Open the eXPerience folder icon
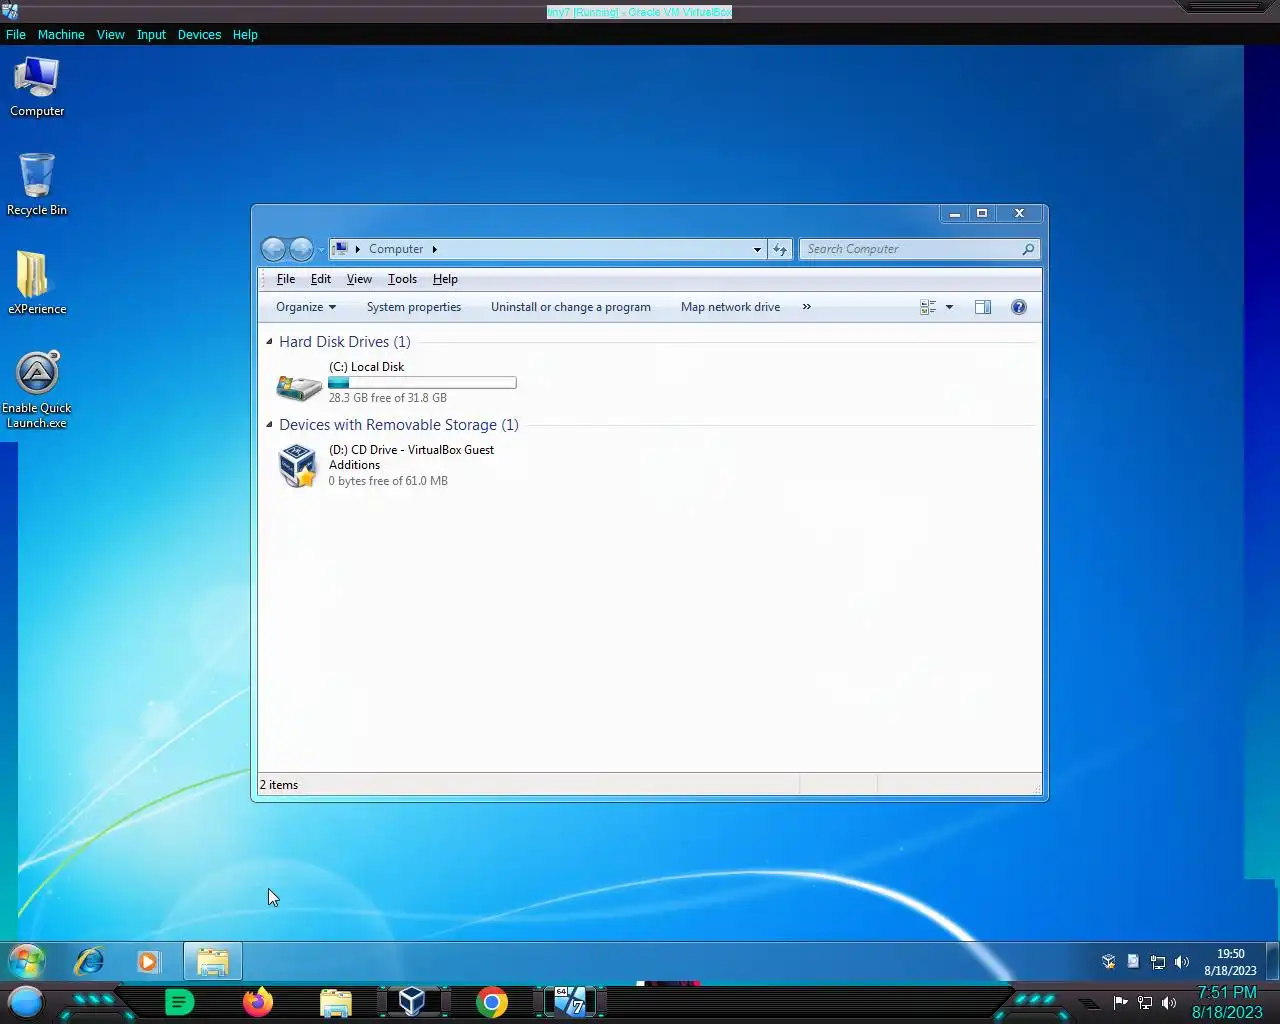Screen dimensions: 1280x1024 (37, 283)
